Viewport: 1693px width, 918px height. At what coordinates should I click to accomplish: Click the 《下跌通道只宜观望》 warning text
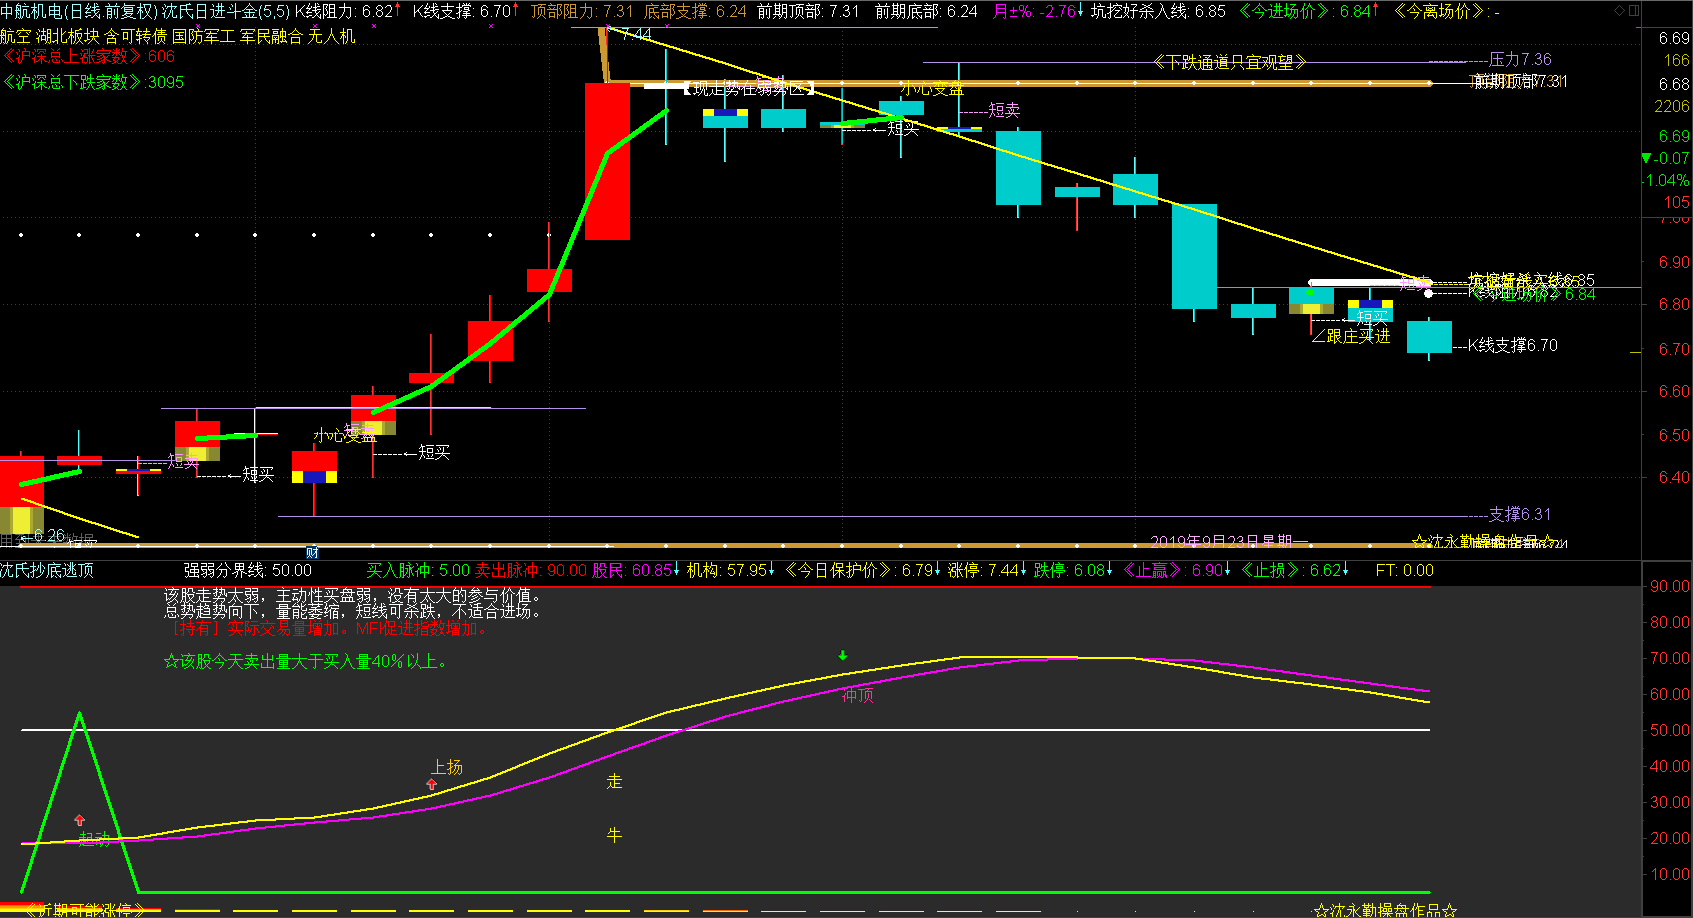[1230, 62]
